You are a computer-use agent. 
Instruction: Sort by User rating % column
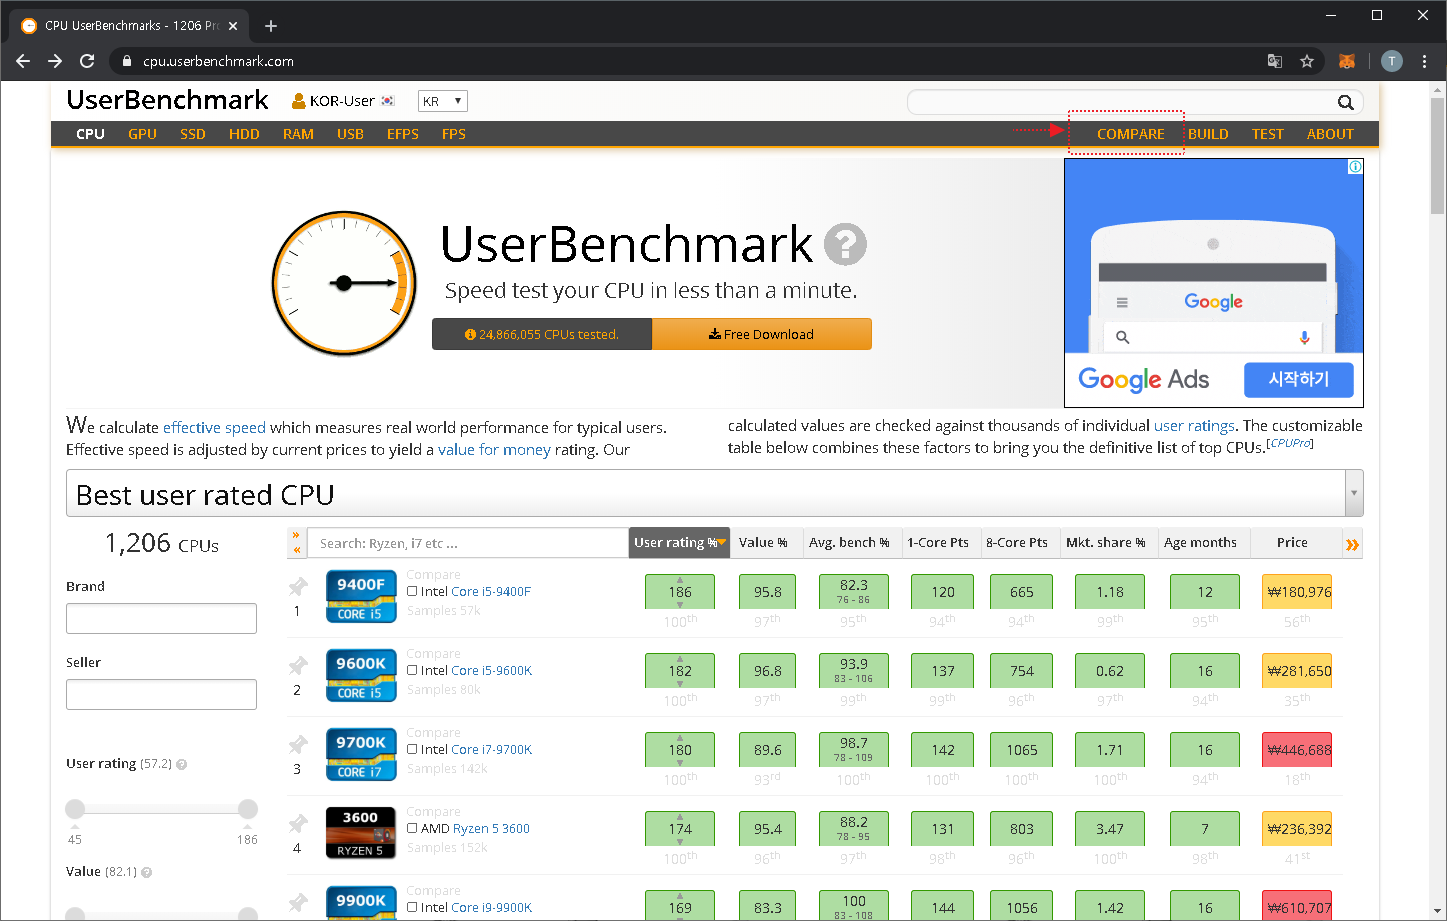pos(679,542)
